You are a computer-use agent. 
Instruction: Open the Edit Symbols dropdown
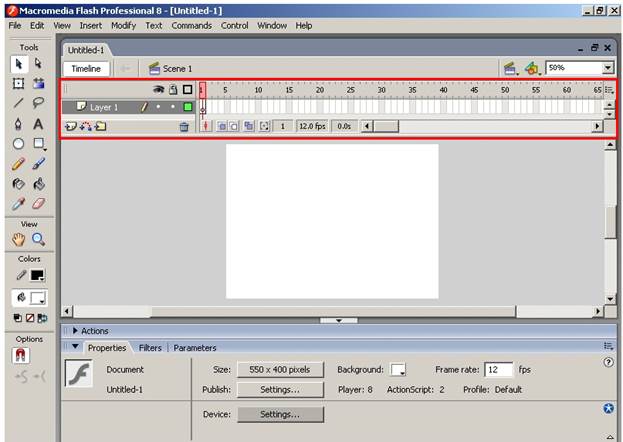pos(532,69)
